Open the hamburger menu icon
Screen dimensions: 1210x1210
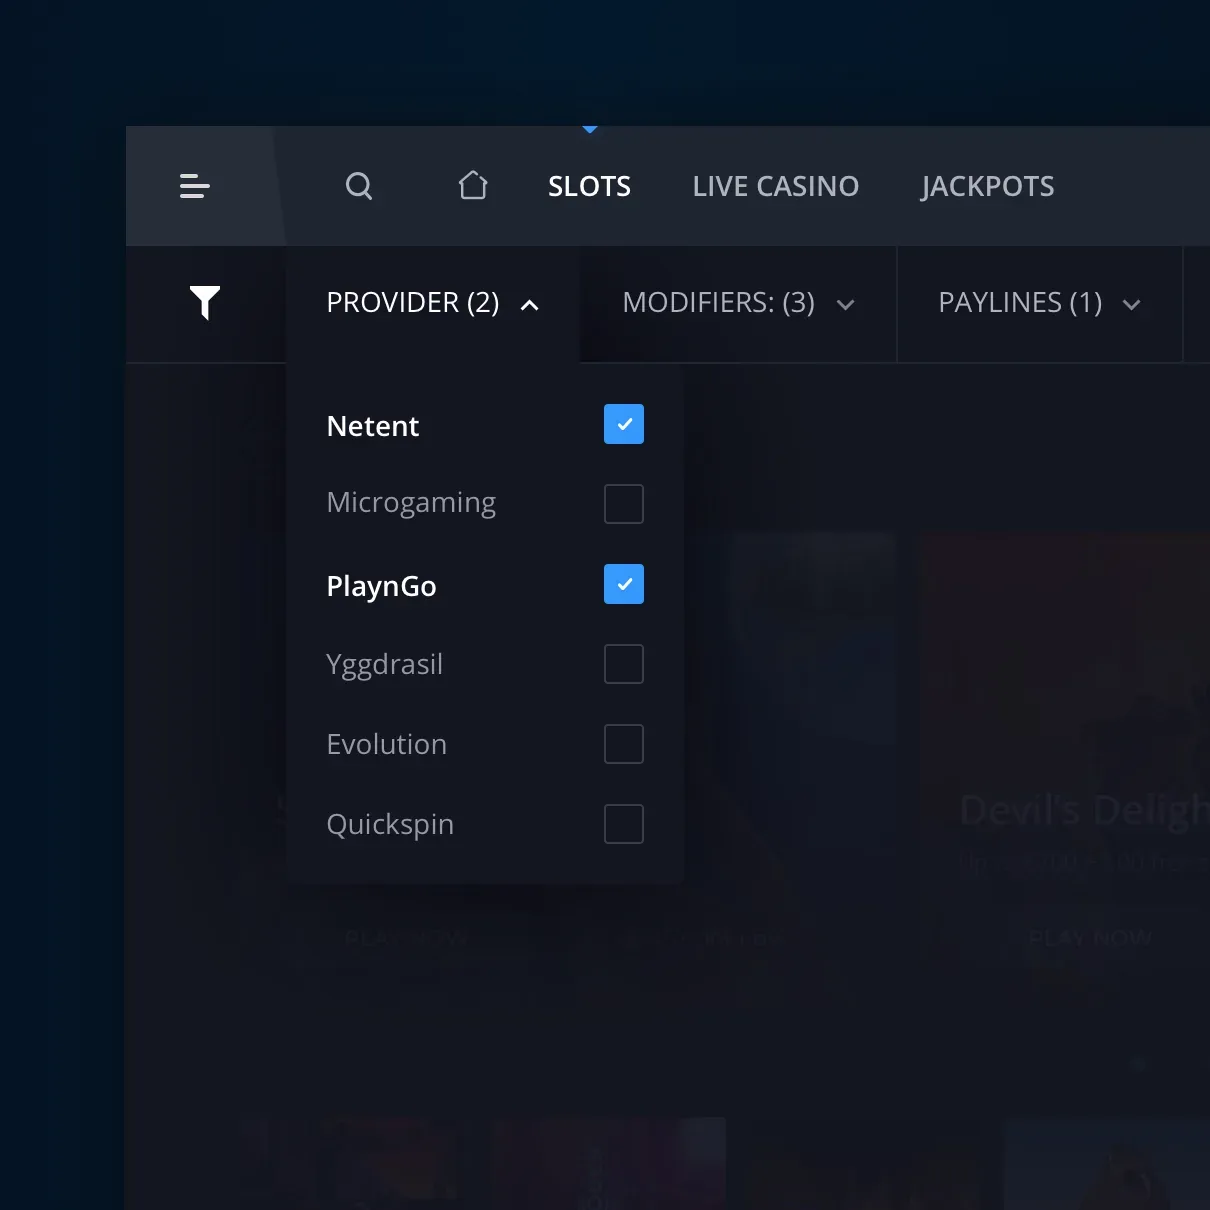[x=194, y=186]
